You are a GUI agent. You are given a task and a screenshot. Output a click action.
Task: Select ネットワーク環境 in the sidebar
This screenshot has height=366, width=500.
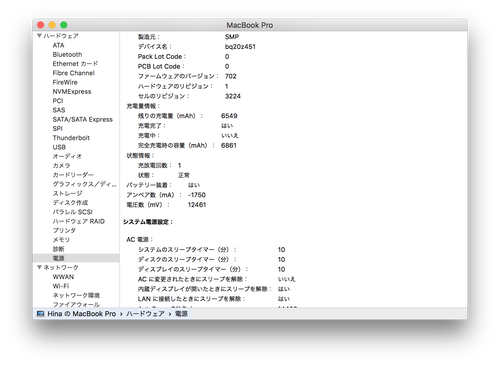click(x=76, y=295)
